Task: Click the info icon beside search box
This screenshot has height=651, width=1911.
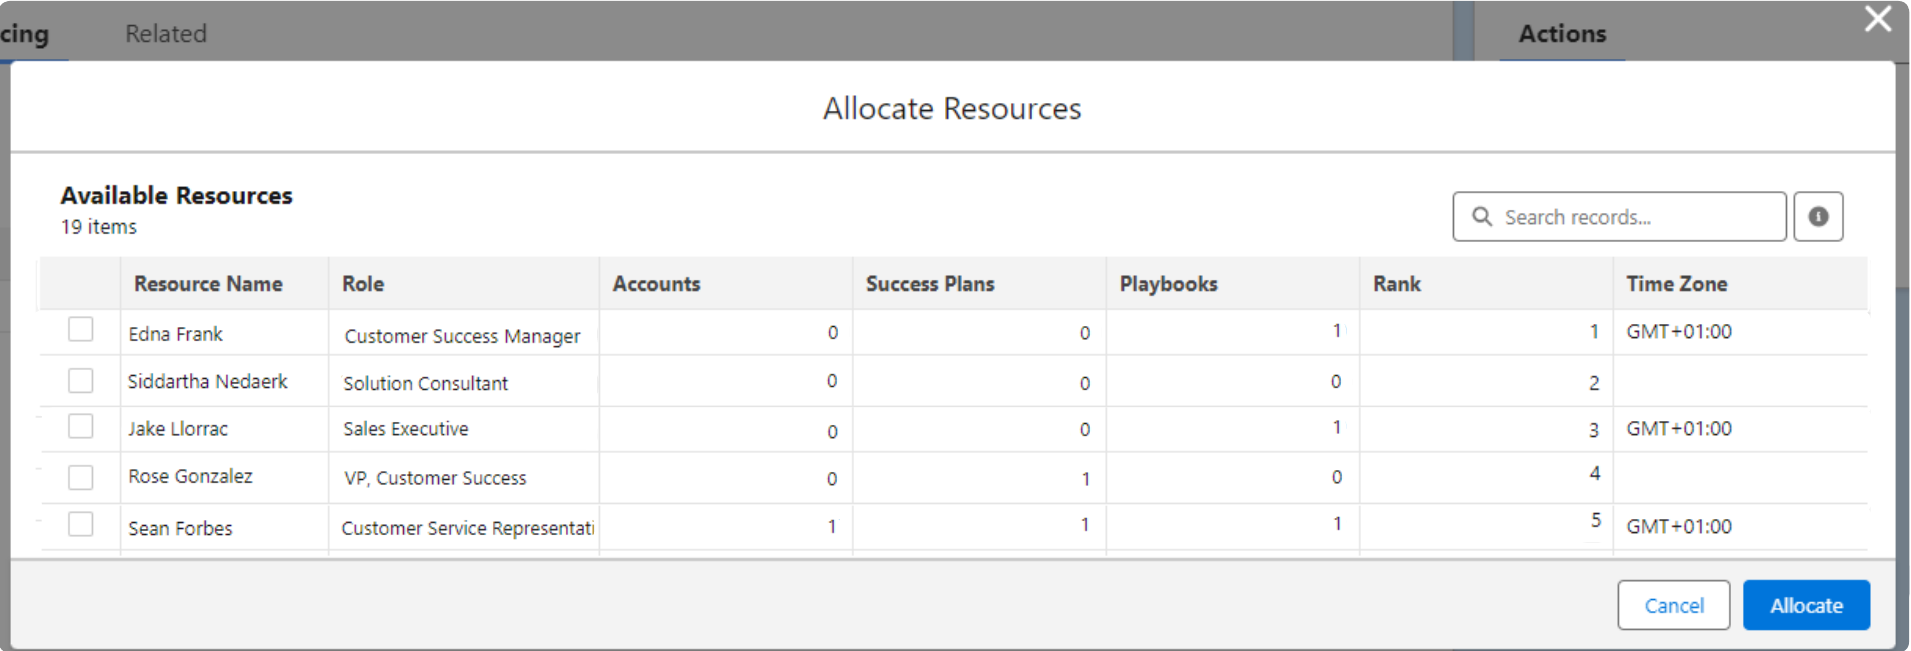Action: coord(1817,217)
